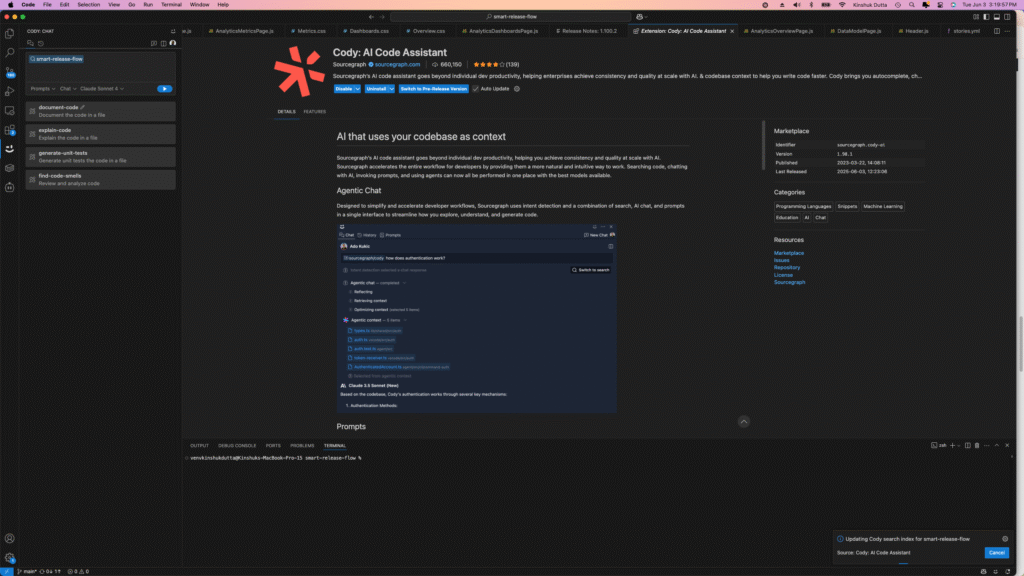Split the terminal panel
This screenshot has width=1024, height=576.
pyautogui.click(x=968, y=445)
